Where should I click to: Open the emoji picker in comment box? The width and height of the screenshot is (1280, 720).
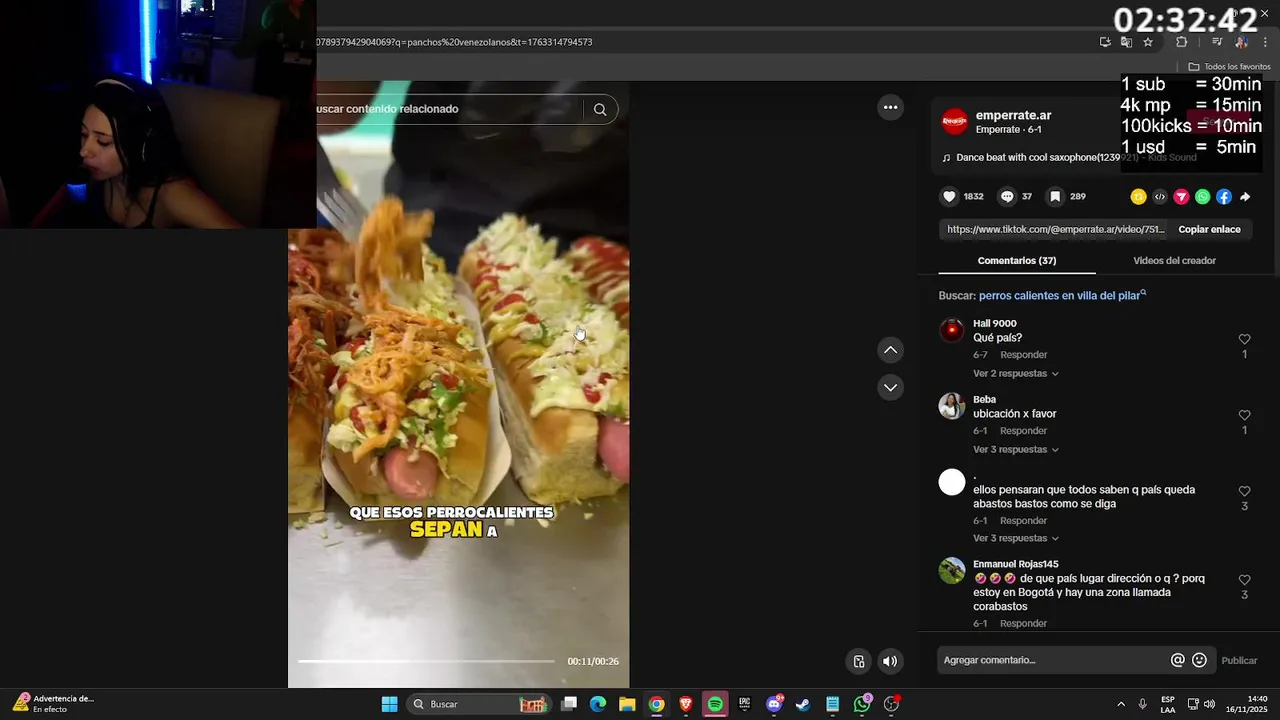coord(1199,660)
